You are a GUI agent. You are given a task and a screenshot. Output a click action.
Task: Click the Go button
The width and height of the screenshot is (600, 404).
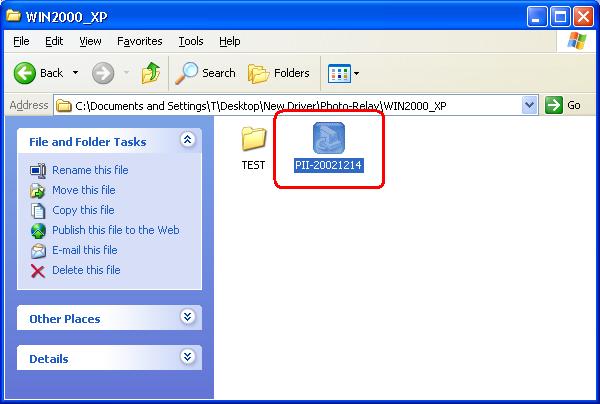(x=563, y=105)
